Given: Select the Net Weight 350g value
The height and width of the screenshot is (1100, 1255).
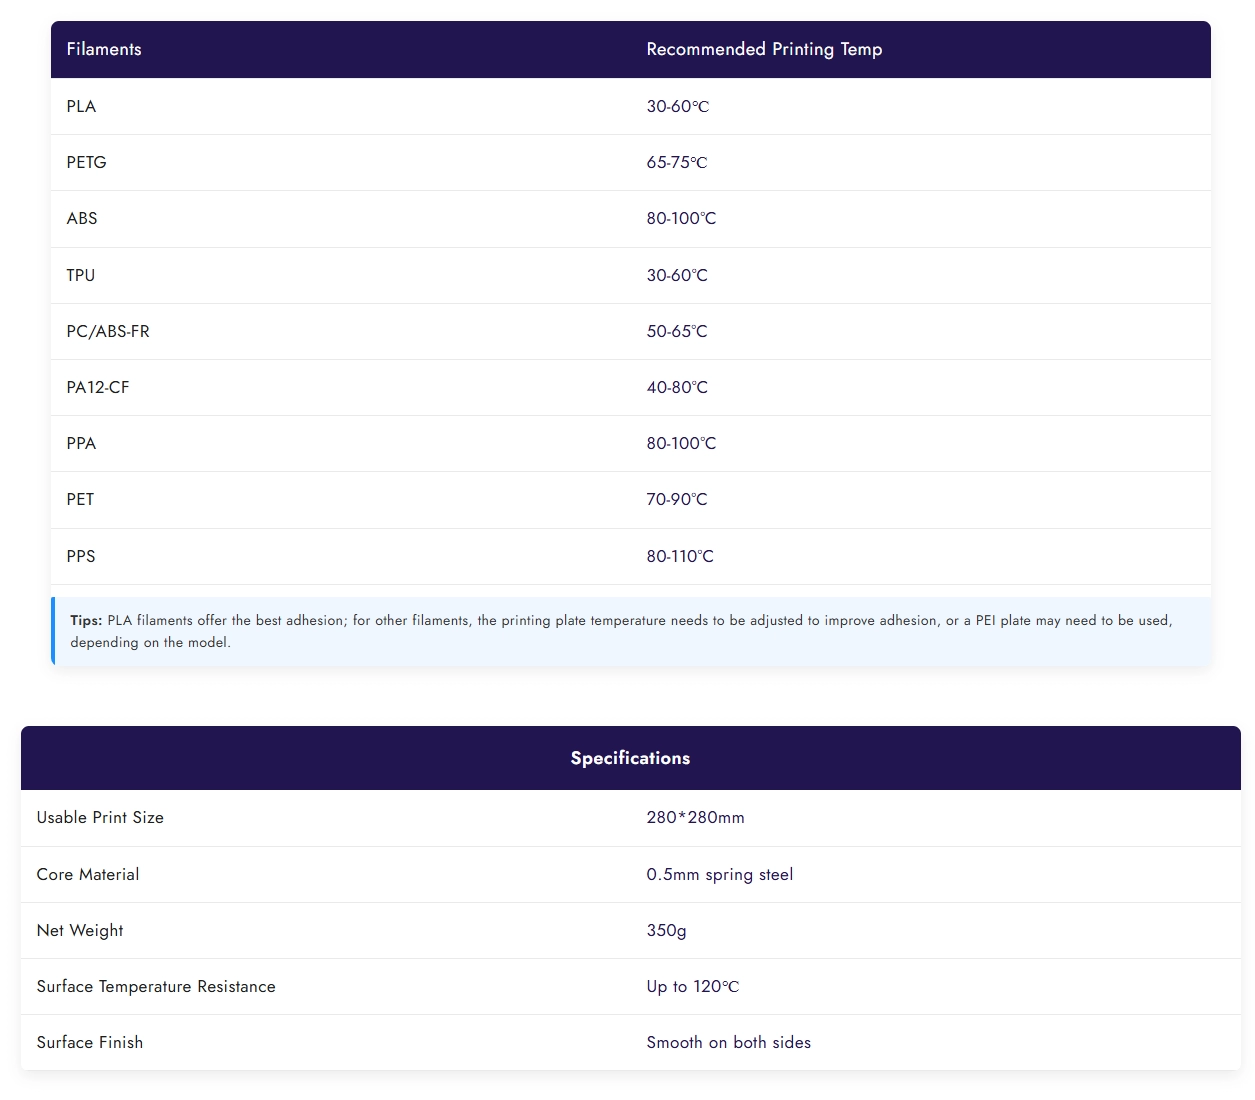Looking at the screenshot, I should [666, 931].
